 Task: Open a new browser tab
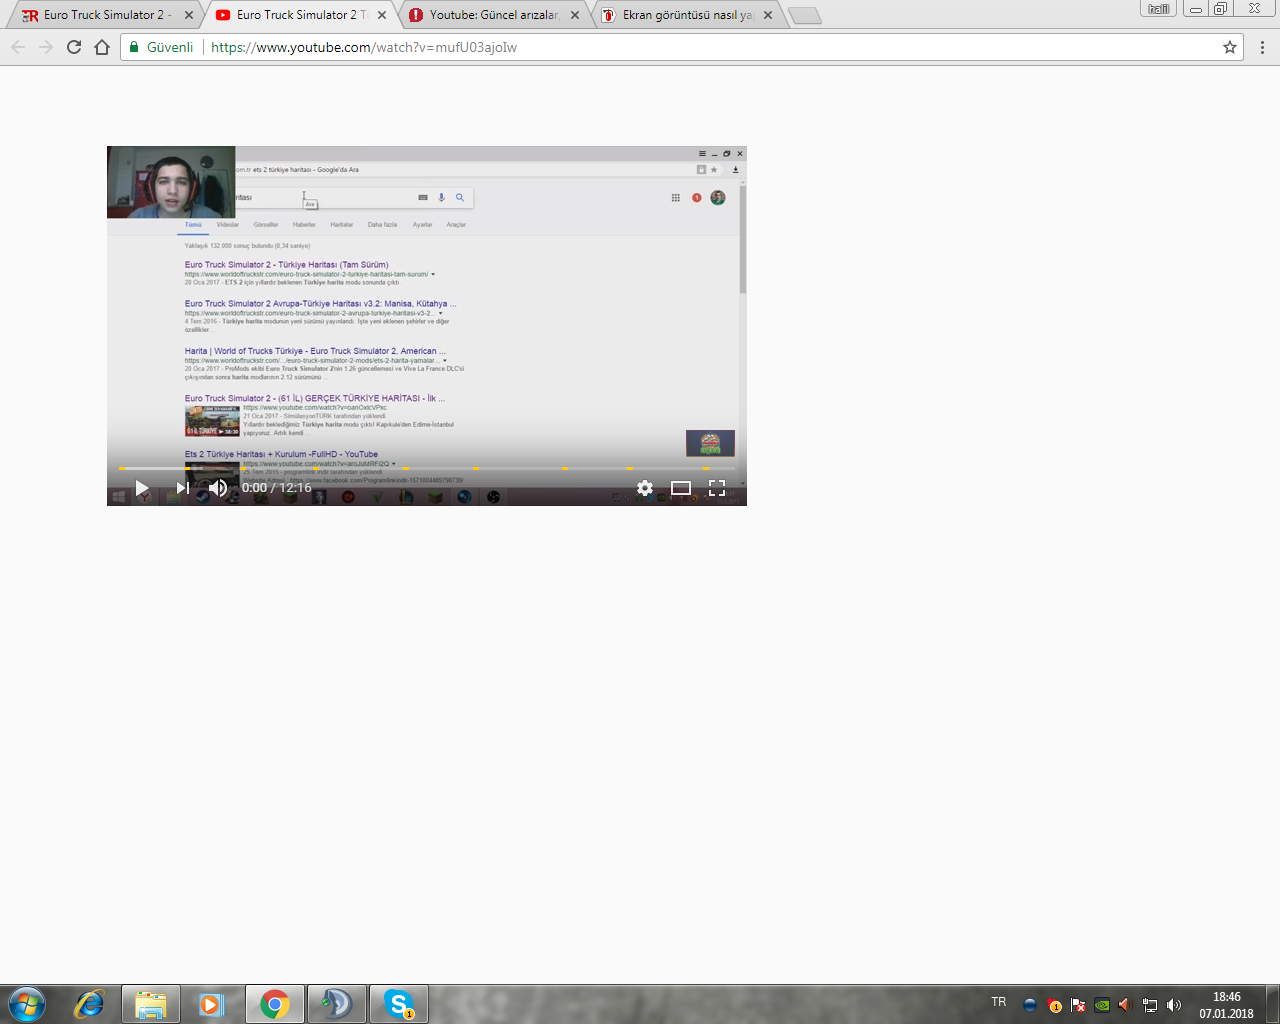coord(804,15)
